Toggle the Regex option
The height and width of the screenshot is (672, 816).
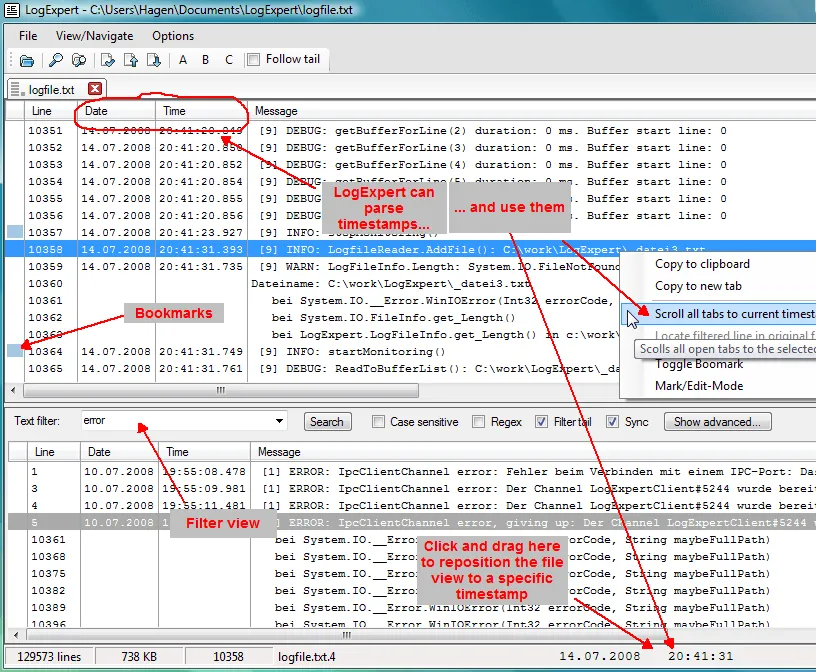pyautogui.click(x=480, y=421)
